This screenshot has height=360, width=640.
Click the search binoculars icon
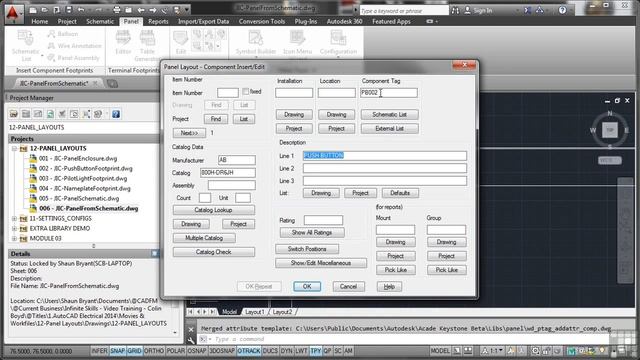click(x=455, y=10)
